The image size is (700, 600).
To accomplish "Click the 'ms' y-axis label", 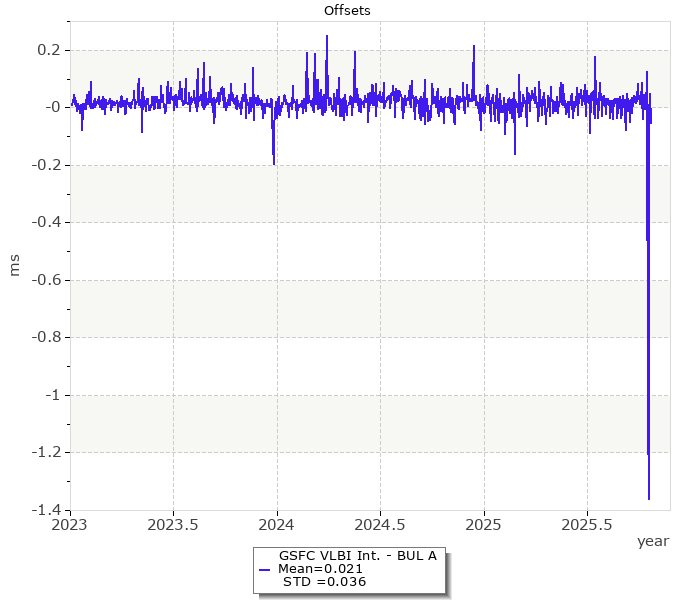I will 14,265.
